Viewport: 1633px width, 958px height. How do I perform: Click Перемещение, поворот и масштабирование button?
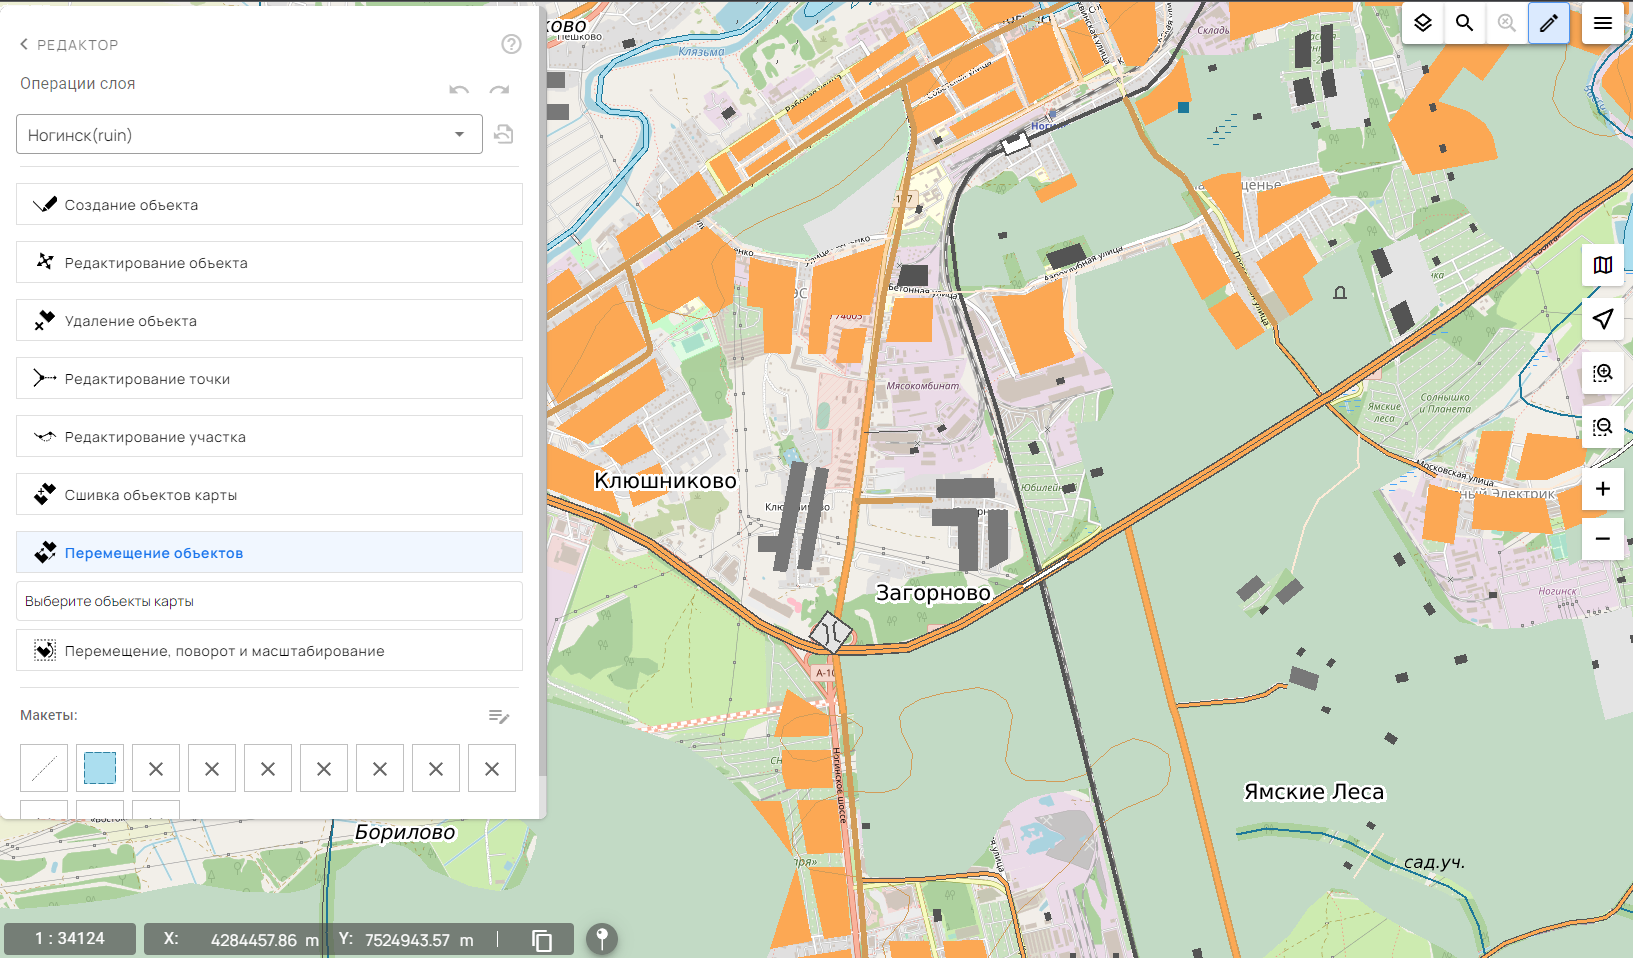tap(269, 651)
